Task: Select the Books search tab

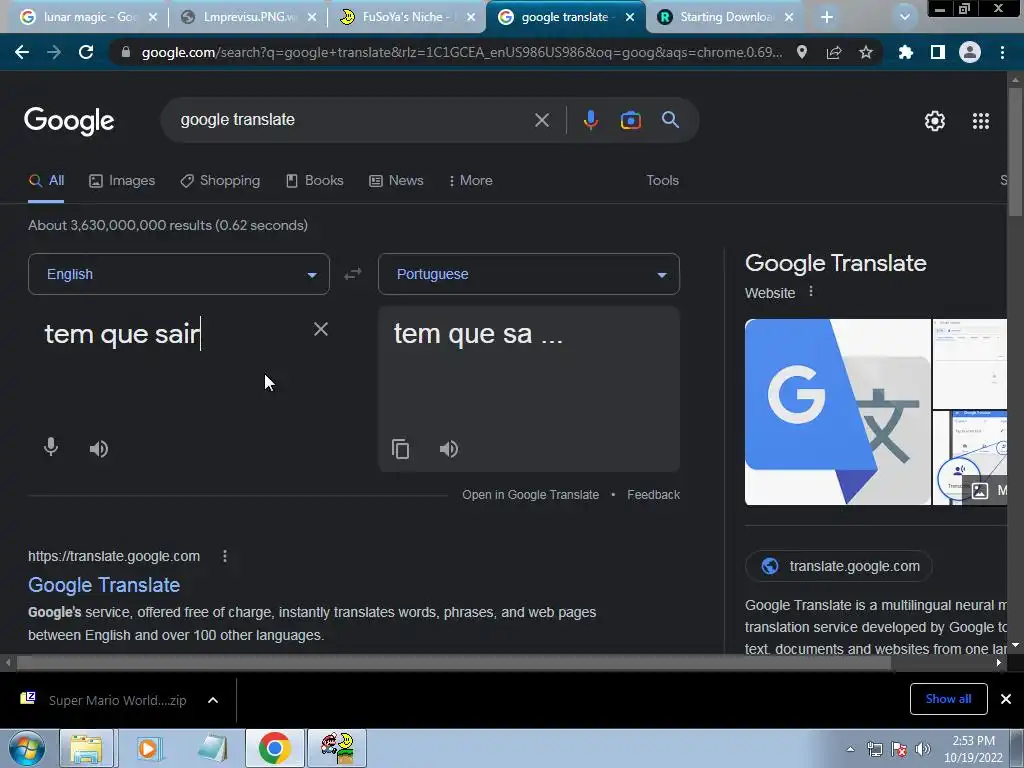Action: (x=315, y=180)
